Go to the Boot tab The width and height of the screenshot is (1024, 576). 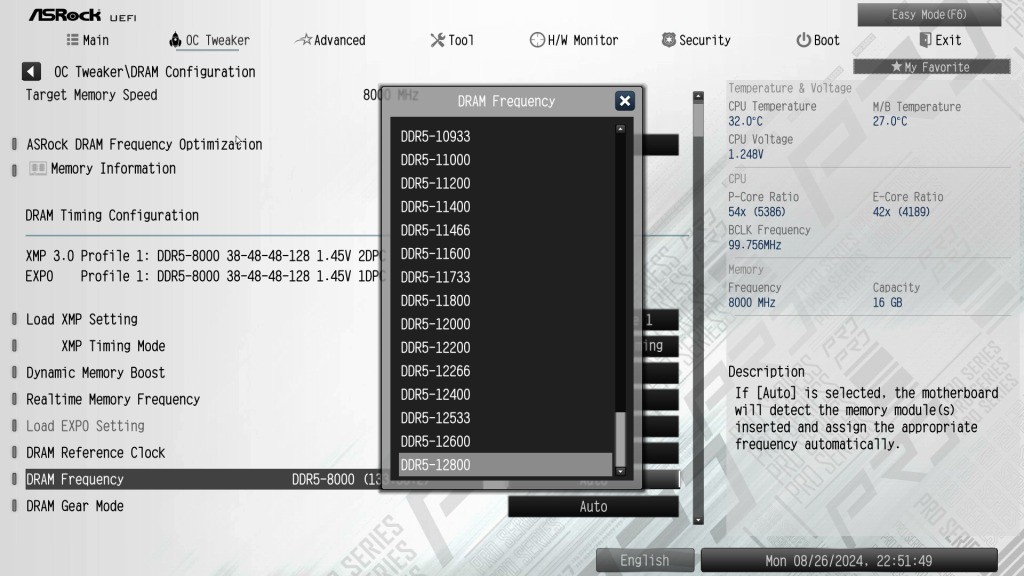pyautogui.click(x=818, y=40)
